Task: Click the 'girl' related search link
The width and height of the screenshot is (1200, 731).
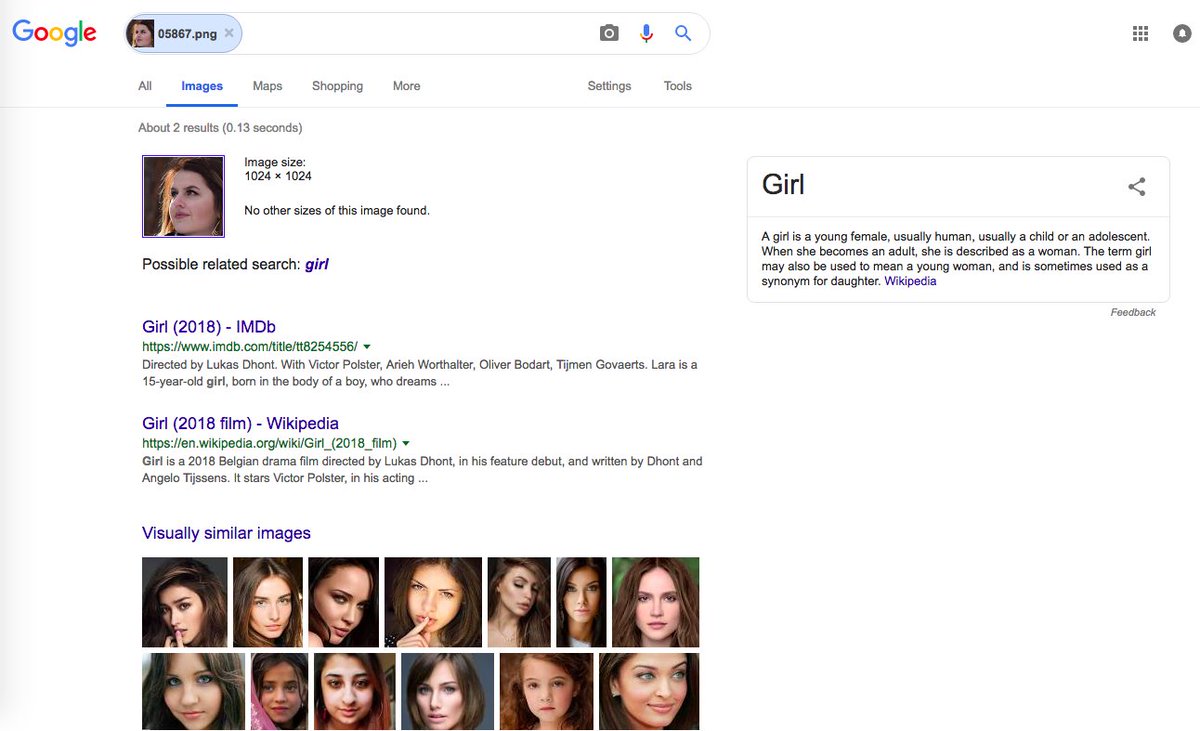Action: tap(317, 265)
